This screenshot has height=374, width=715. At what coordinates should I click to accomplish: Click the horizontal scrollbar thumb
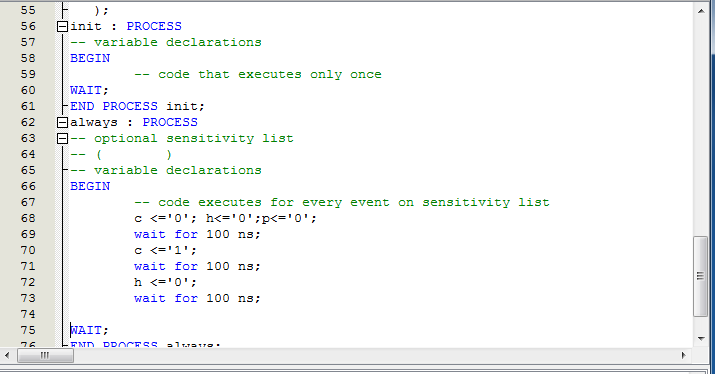tap(45, 355)
